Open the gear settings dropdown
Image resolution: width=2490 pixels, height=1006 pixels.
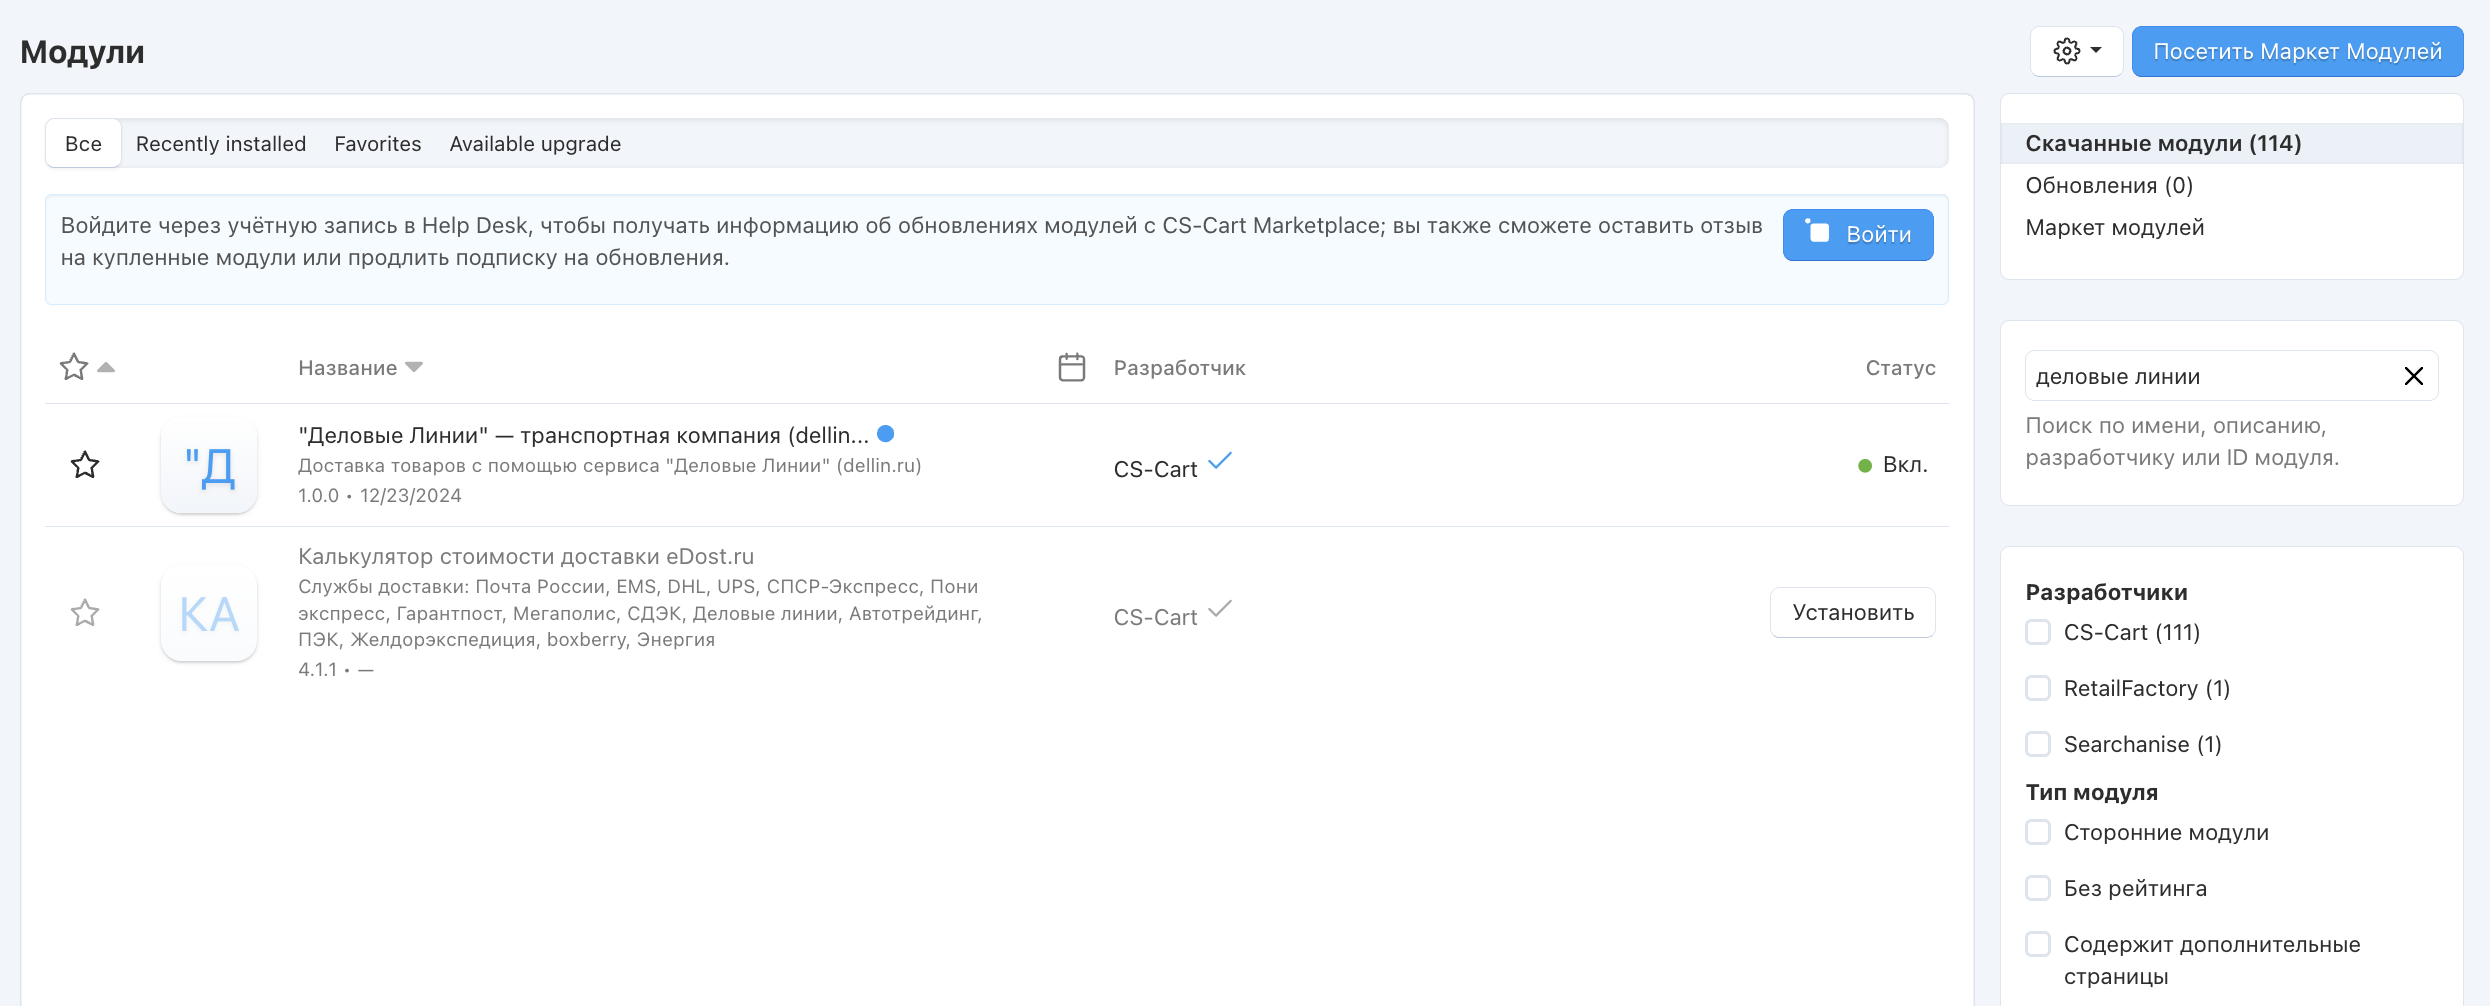[x=2076, y=51]
